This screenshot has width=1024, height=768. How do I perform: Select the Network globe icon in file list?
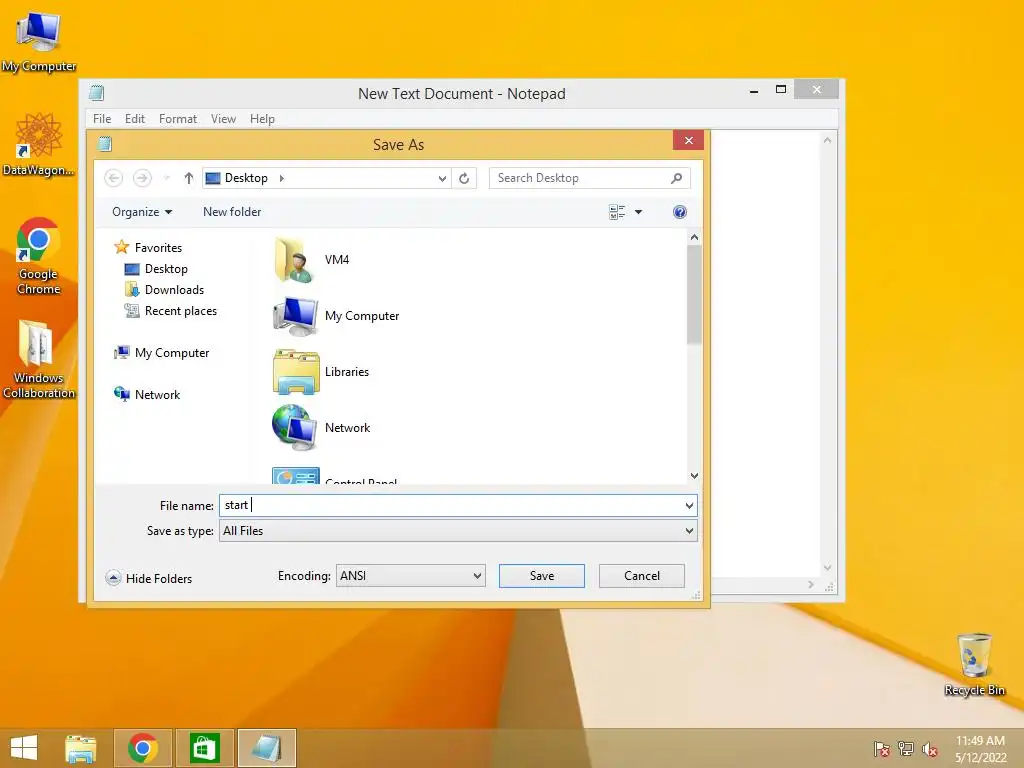pyautogui.click(x=295, y=428)
